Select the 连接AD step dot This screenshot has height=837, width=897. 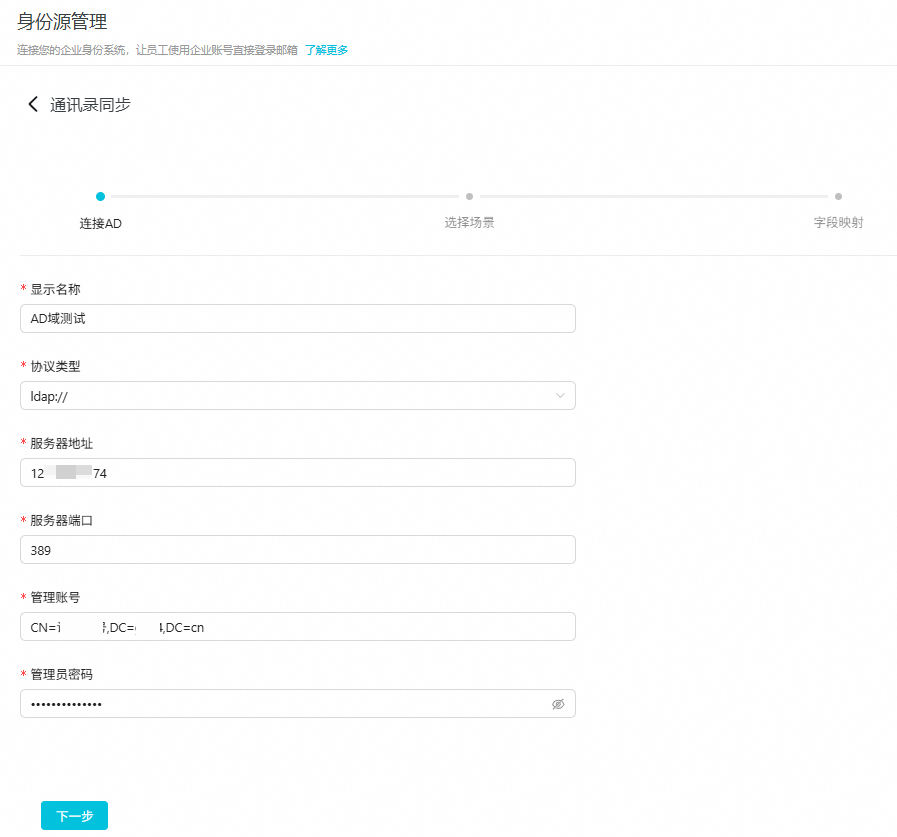100,196
